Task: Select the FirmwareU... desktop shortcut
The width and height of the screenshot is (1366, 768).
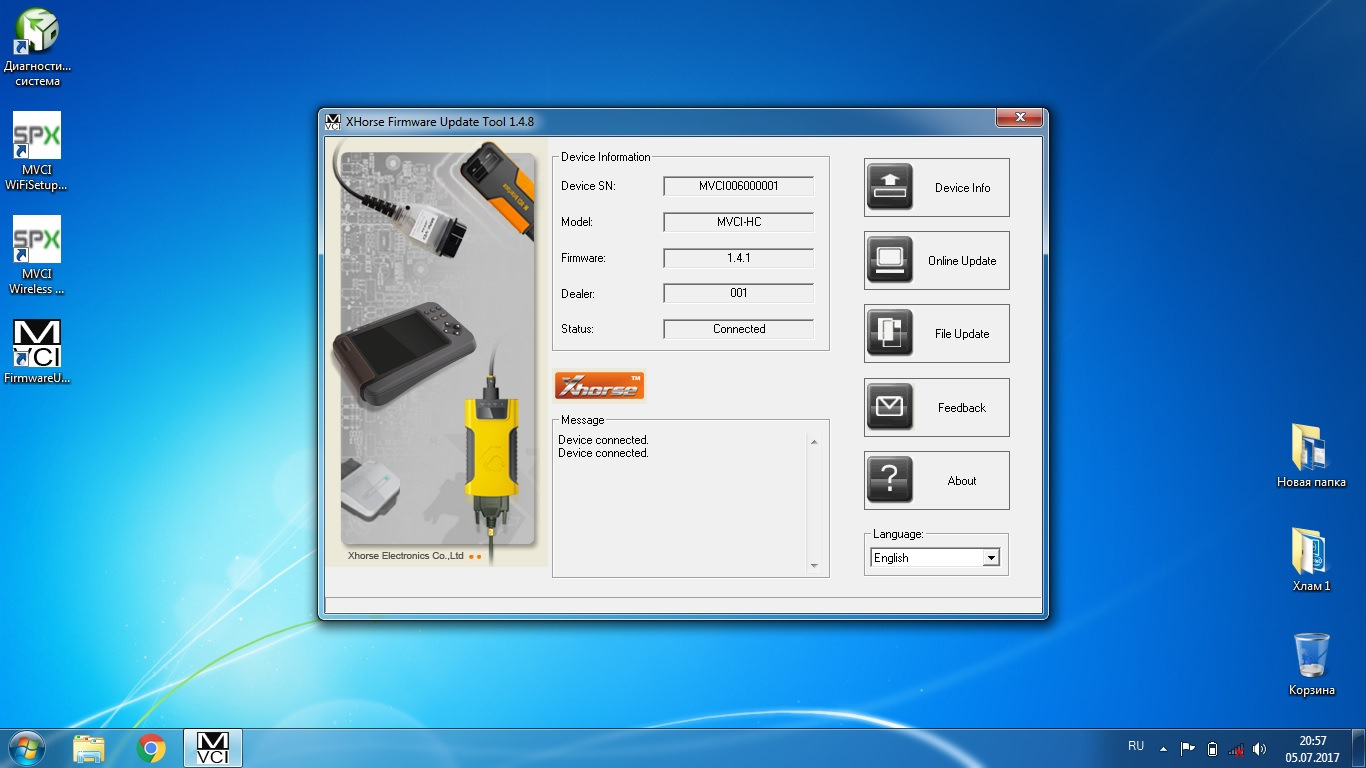Action: click(x=37, y=351)
